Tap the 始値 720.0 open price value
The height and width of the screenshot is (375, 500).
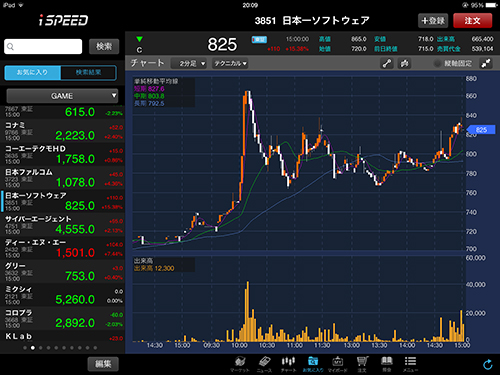tap(359, 49)
